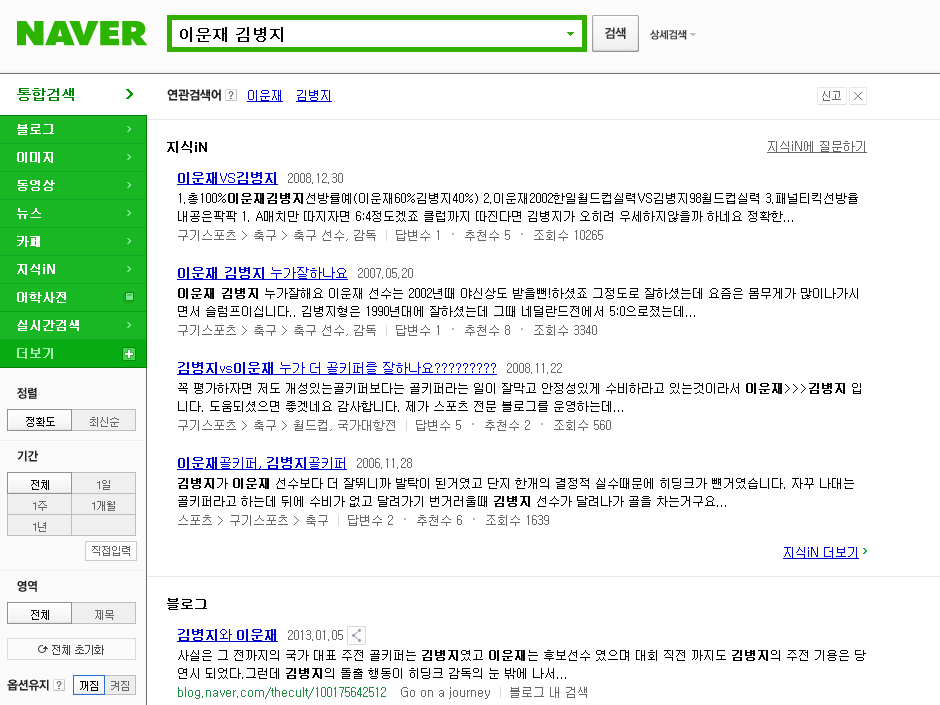
Task: Click the NAVER logo
Action: pos(82,34)
